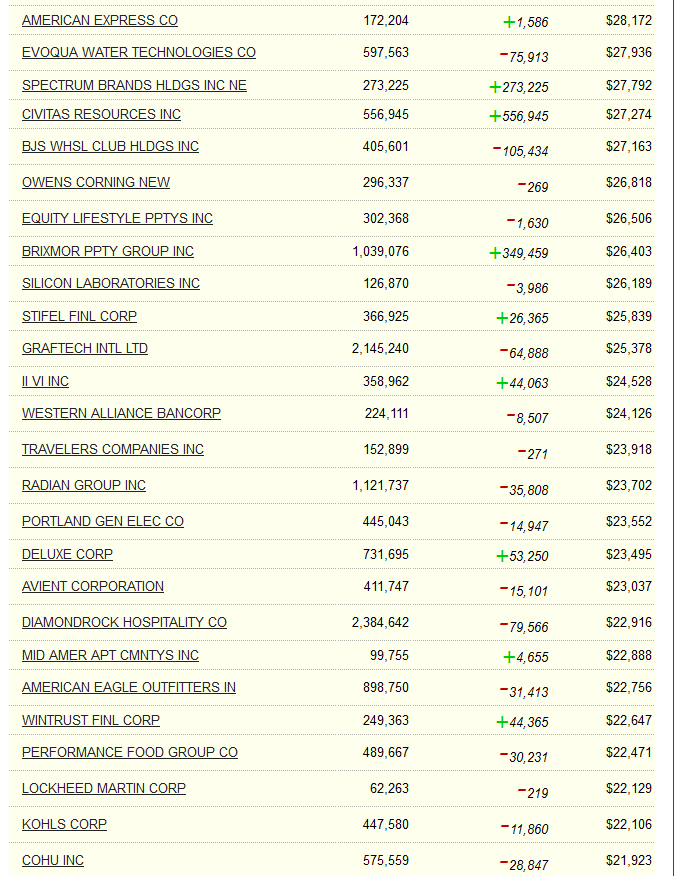Click the value $27,274

click(629, 115)
